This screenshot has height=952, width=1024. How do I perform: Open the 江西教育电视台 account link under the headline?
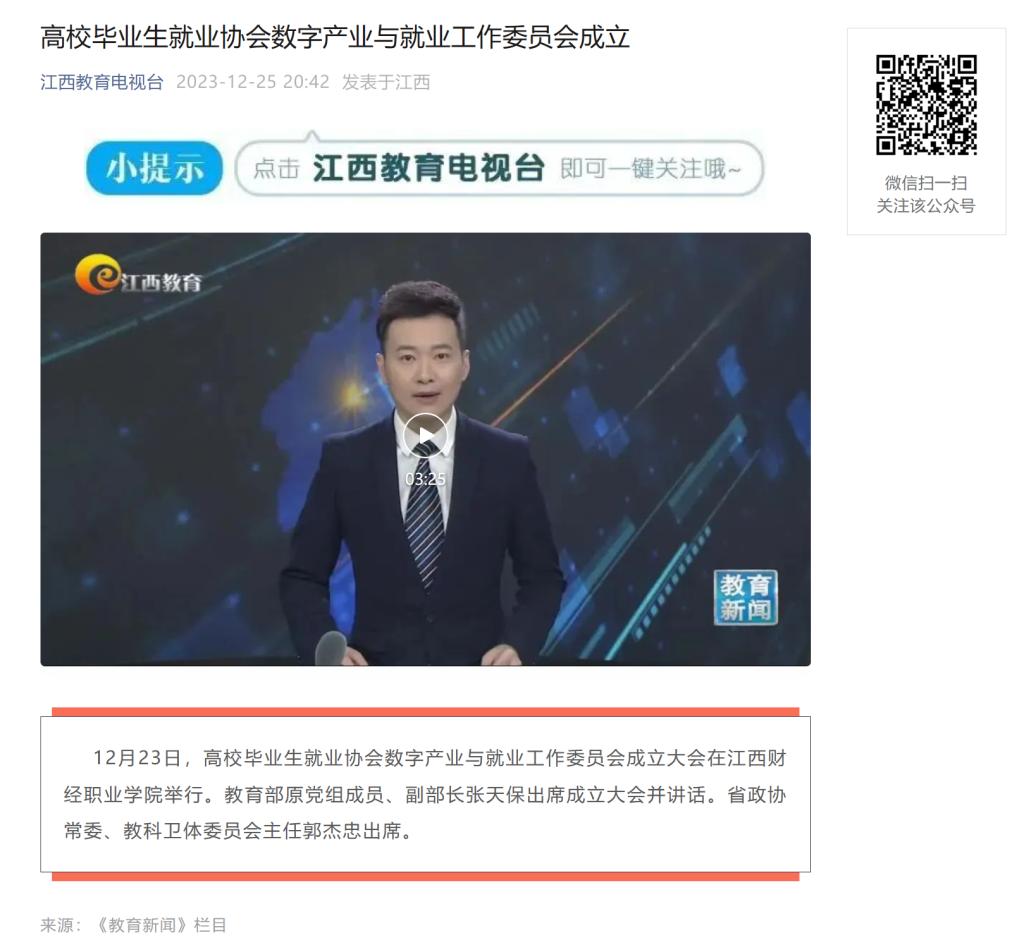coord(101,82)
